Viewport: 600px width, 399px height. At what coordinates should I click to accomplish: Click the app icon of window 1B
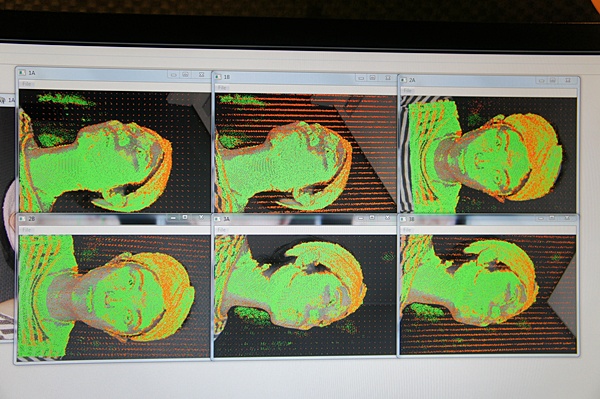[218, 77]
